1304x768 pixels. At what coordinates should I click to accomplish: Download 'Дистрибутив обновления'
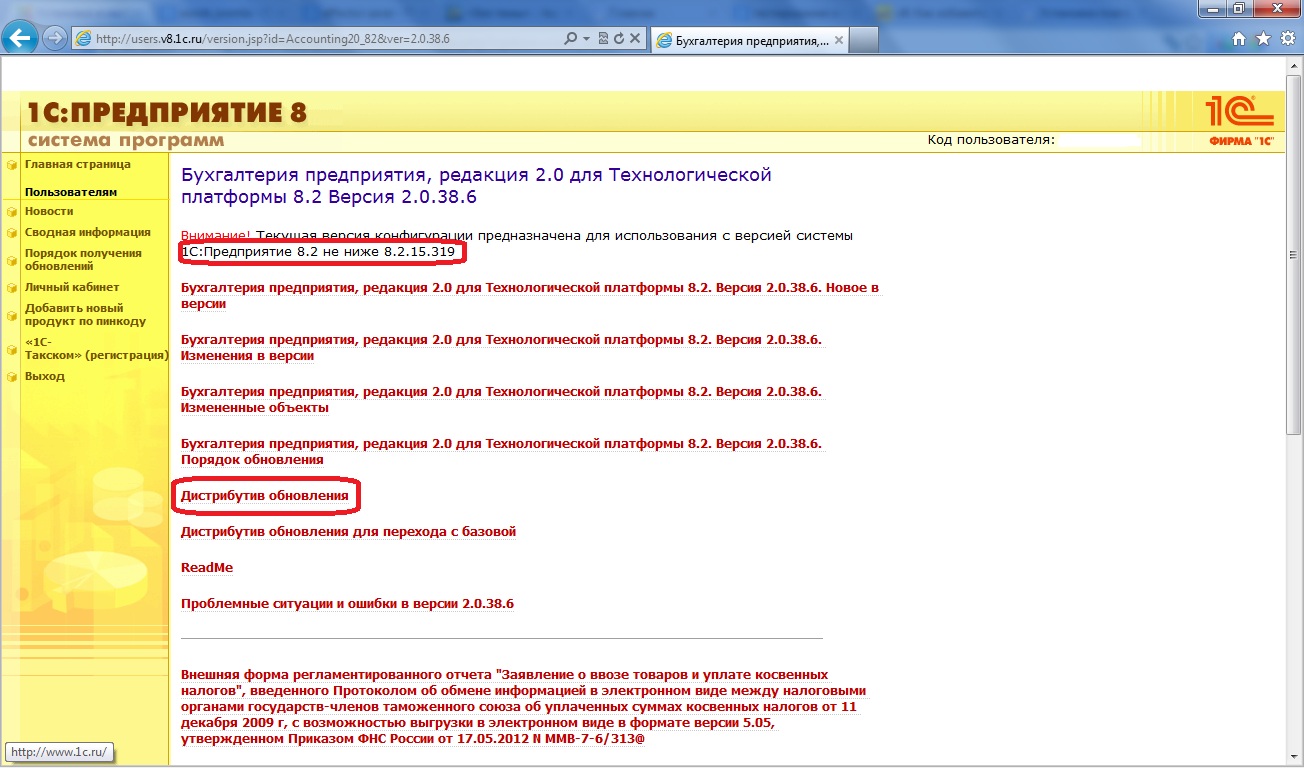pos(265,495)
